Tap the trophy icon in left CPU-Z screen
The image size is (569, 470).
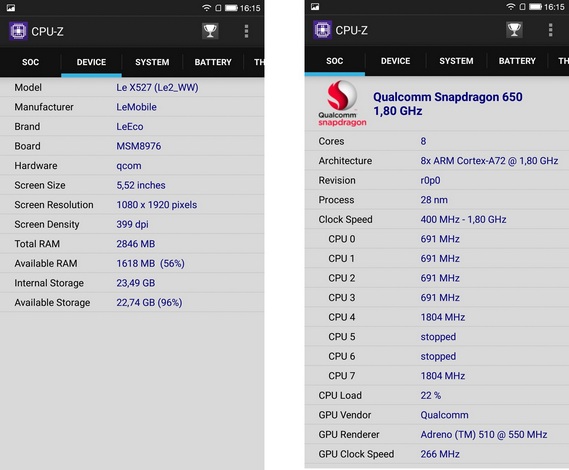[210, 31]
